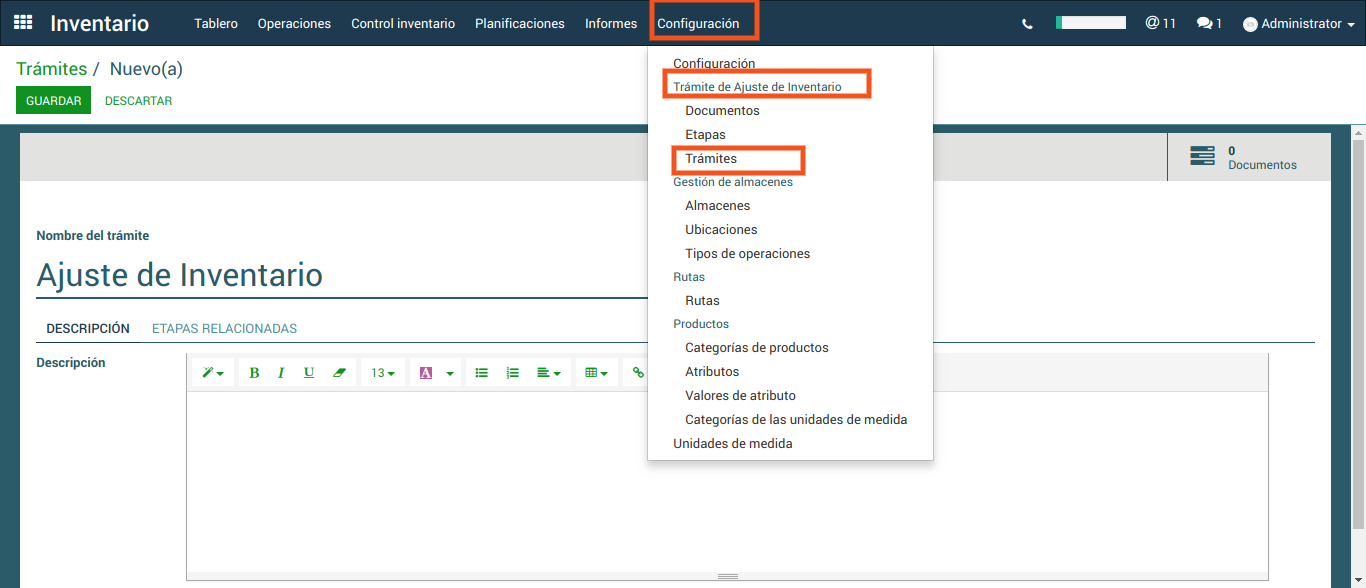The height and width of the screenshot is (588, 1366).
Task: Expand the paragraph alignment dropdown
Action: 549,373
